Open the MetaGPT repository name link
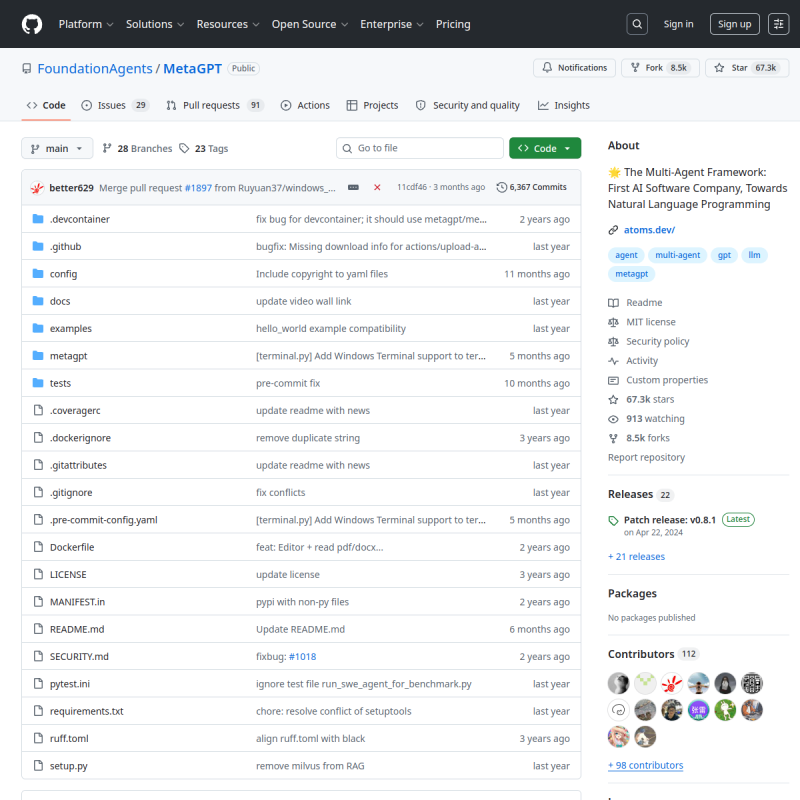Viewport: 800px width, 800px height. pyautogui.click(x=192, y=68)
